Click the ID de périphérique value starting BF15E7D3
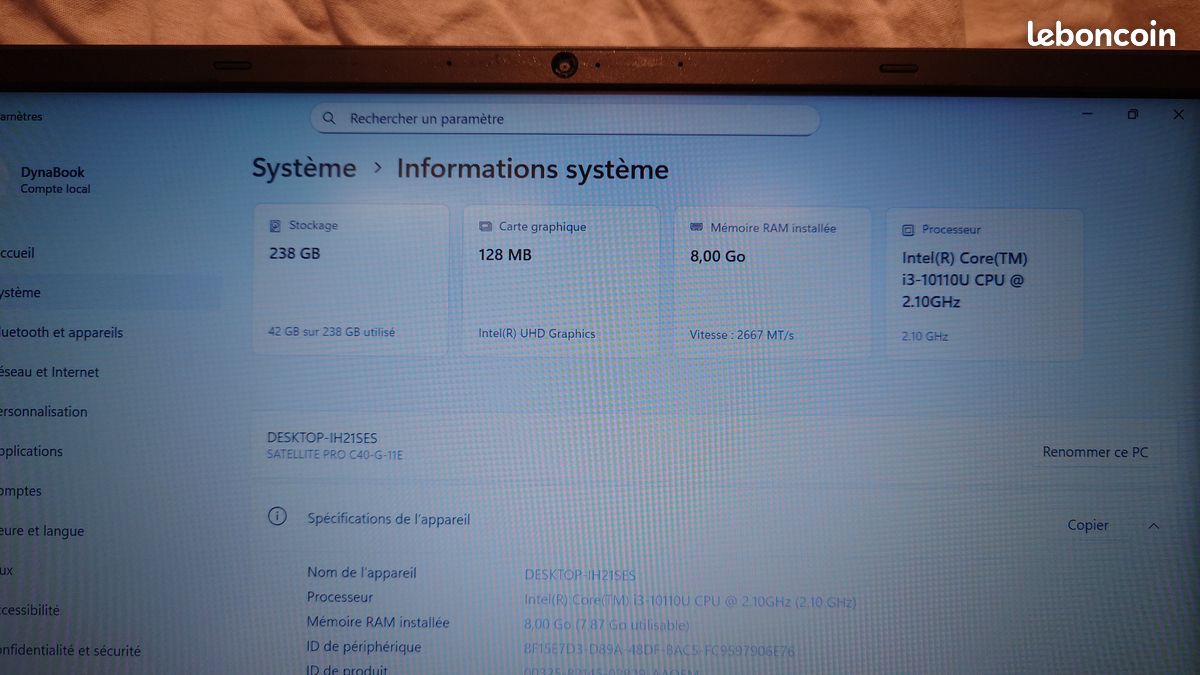This screenshot has height=675, width=1200. pyautogui.click(x=660, y=651)
